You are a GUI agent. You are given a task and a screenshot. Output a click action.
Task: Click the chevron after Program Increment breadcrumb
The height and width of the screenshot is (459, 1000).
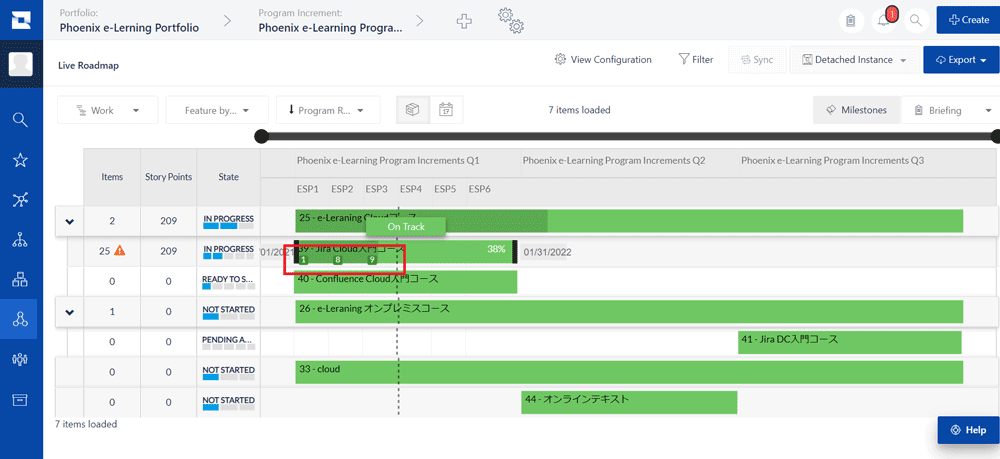click(x=420, y=21)
